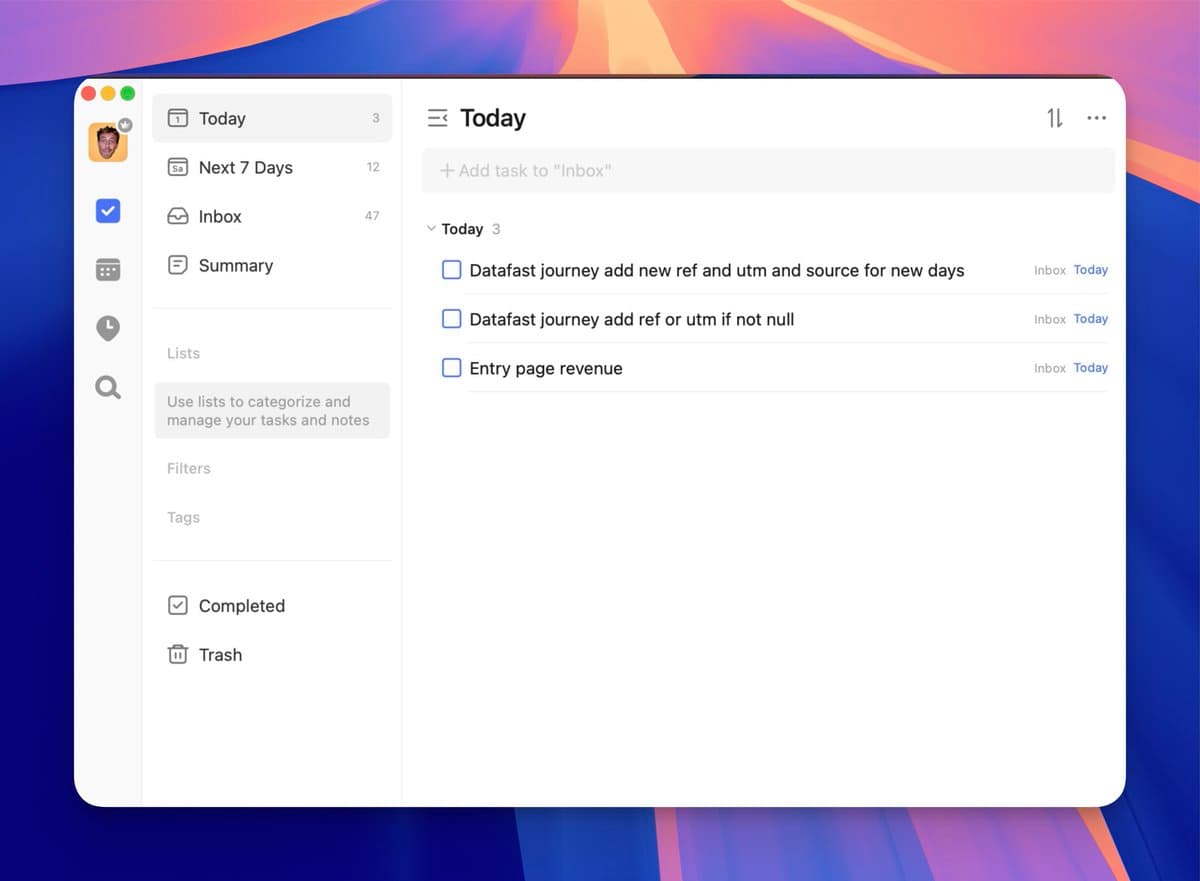The width and height of the screenshot is (1200, 881).
Task: Click the Inbox label on 'if not null' row
Action: 1050,319
